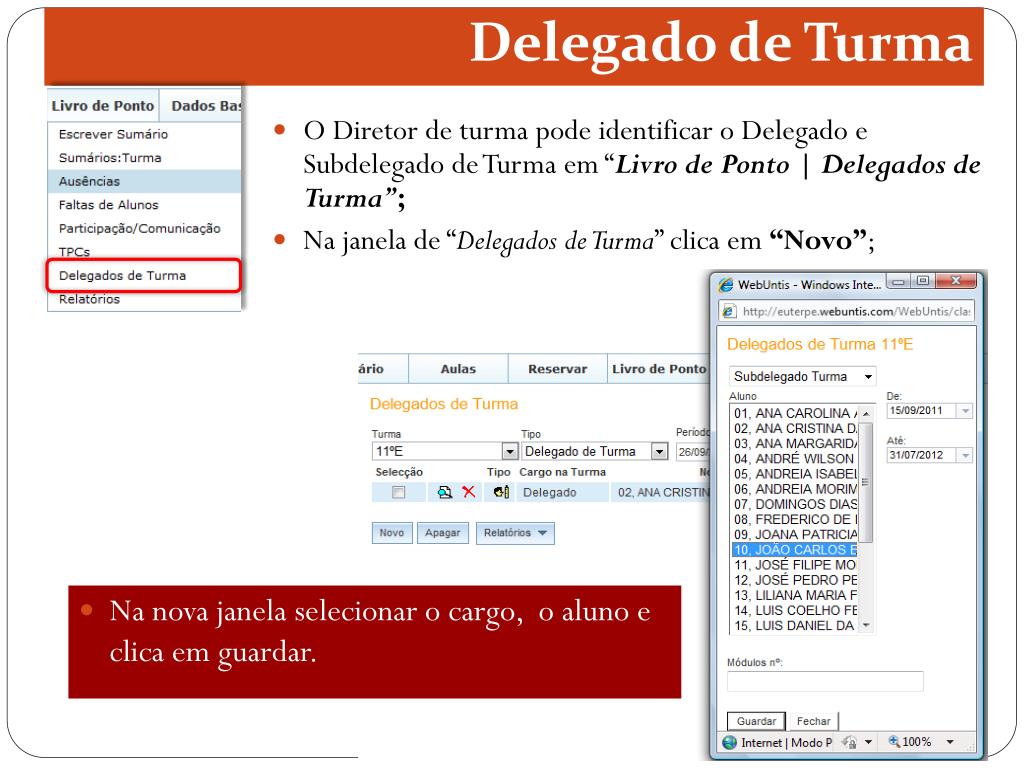The width and height of the screenshot is (1024, 768).
Task: Click the page icon beside the URL
Action: pyautogui.click(x=729, y=312)
